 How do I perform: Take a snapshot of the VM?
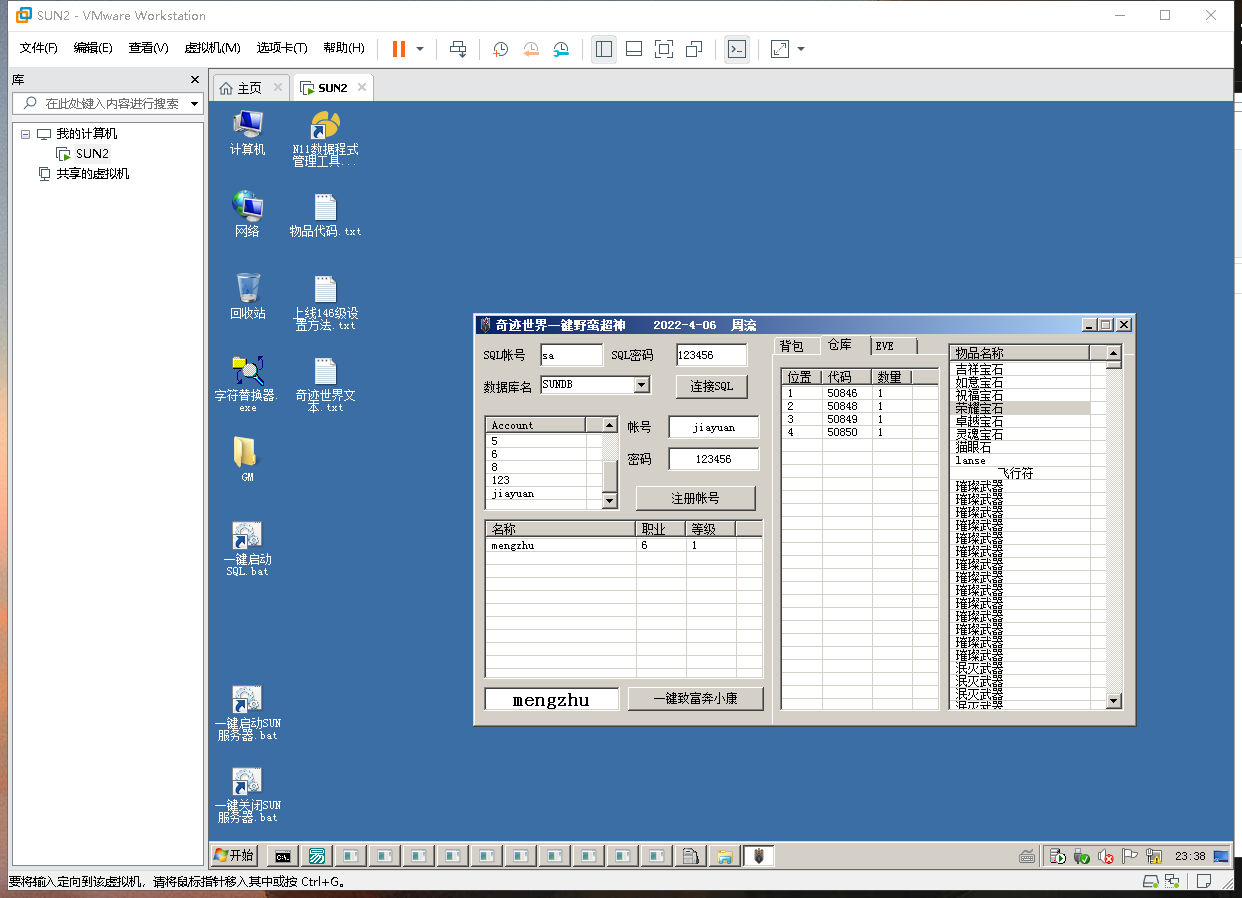coord(501,49)
